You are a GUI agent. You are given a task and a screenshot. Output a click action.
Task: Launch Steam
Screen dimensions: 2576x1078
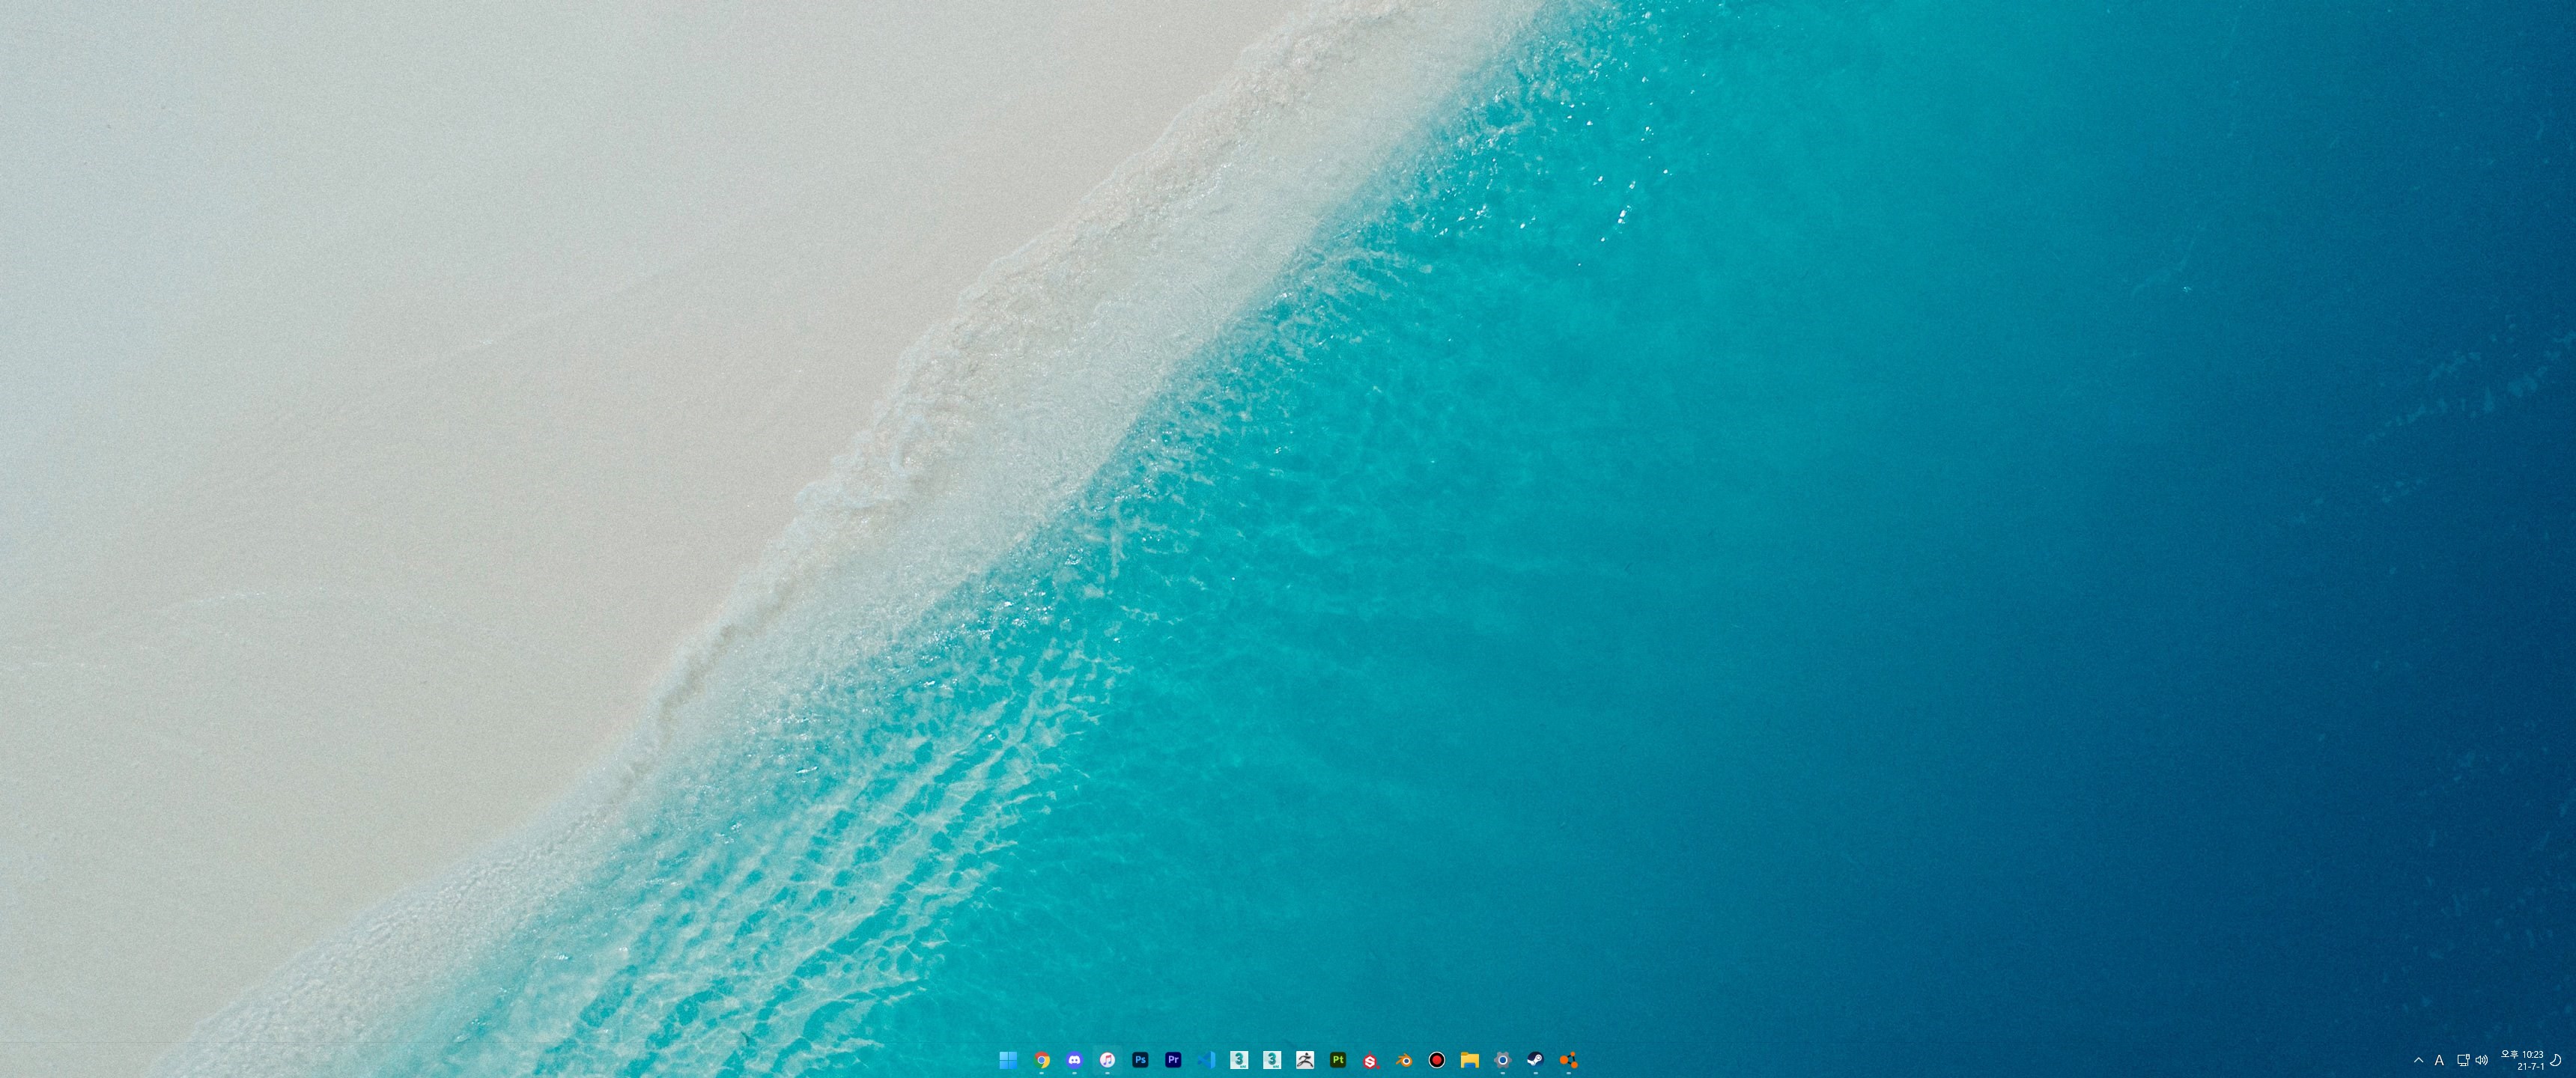1537,1060
